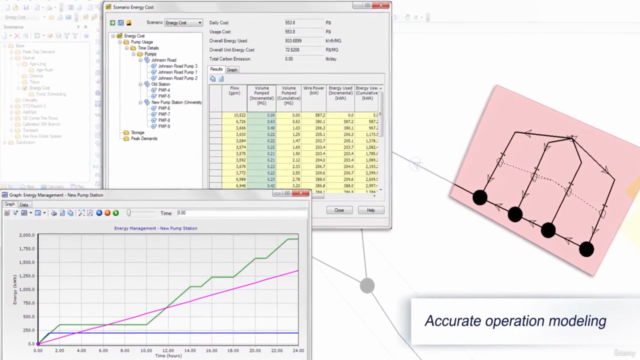The image size is (640, 360).
Task: Click the Wire Power (kW) column header
Action: (314, 98)
